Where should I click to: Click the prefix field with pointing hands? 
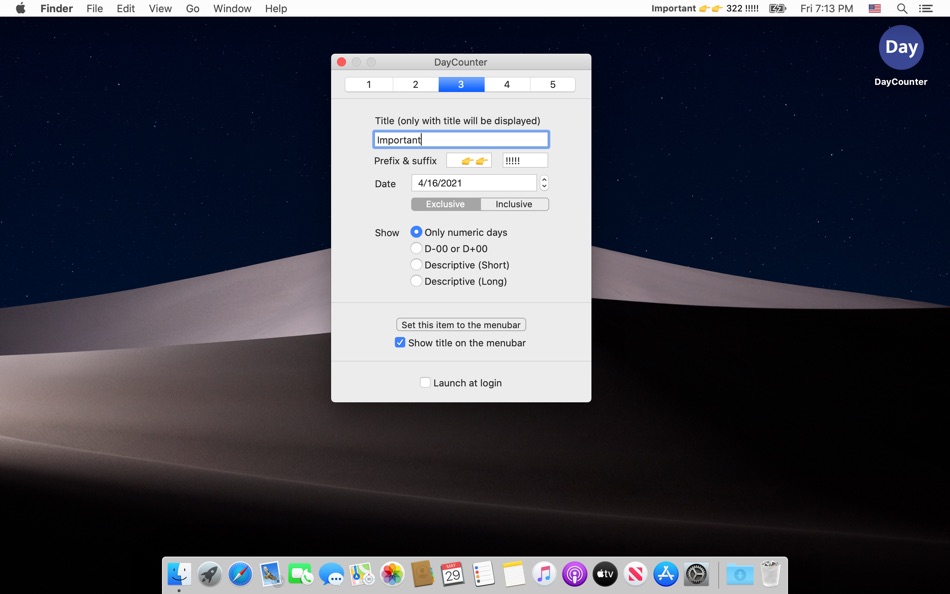(469, 161)
